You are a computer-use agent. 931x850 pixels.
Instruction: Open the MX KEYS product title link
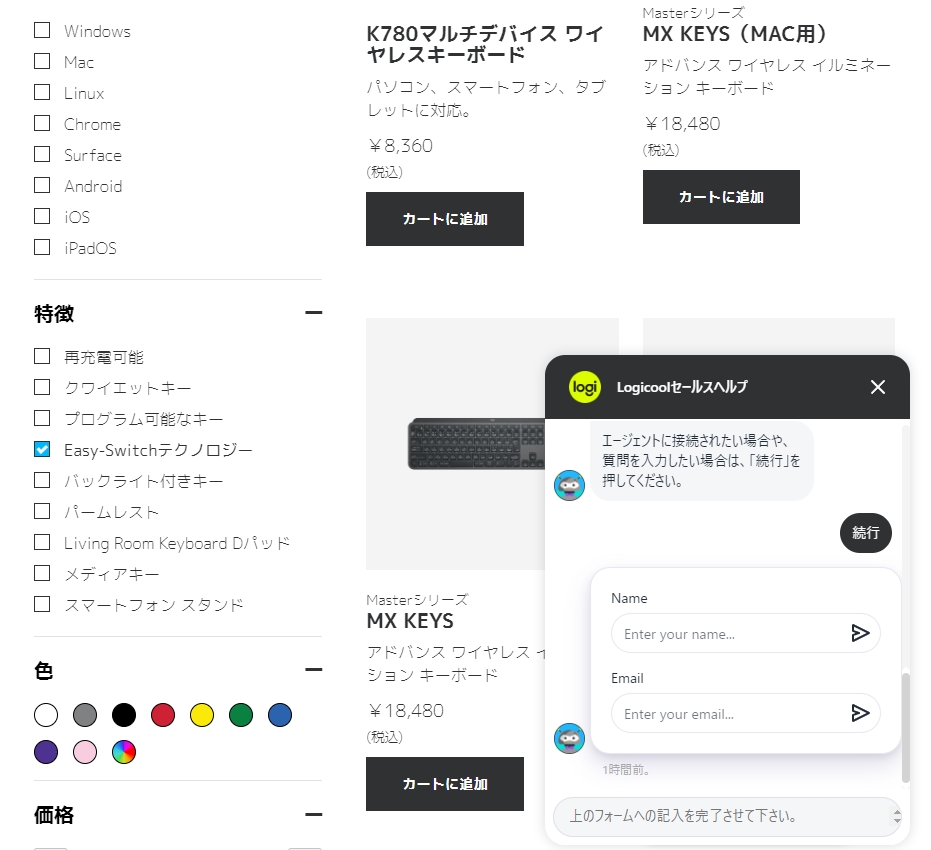pos(410,621)
